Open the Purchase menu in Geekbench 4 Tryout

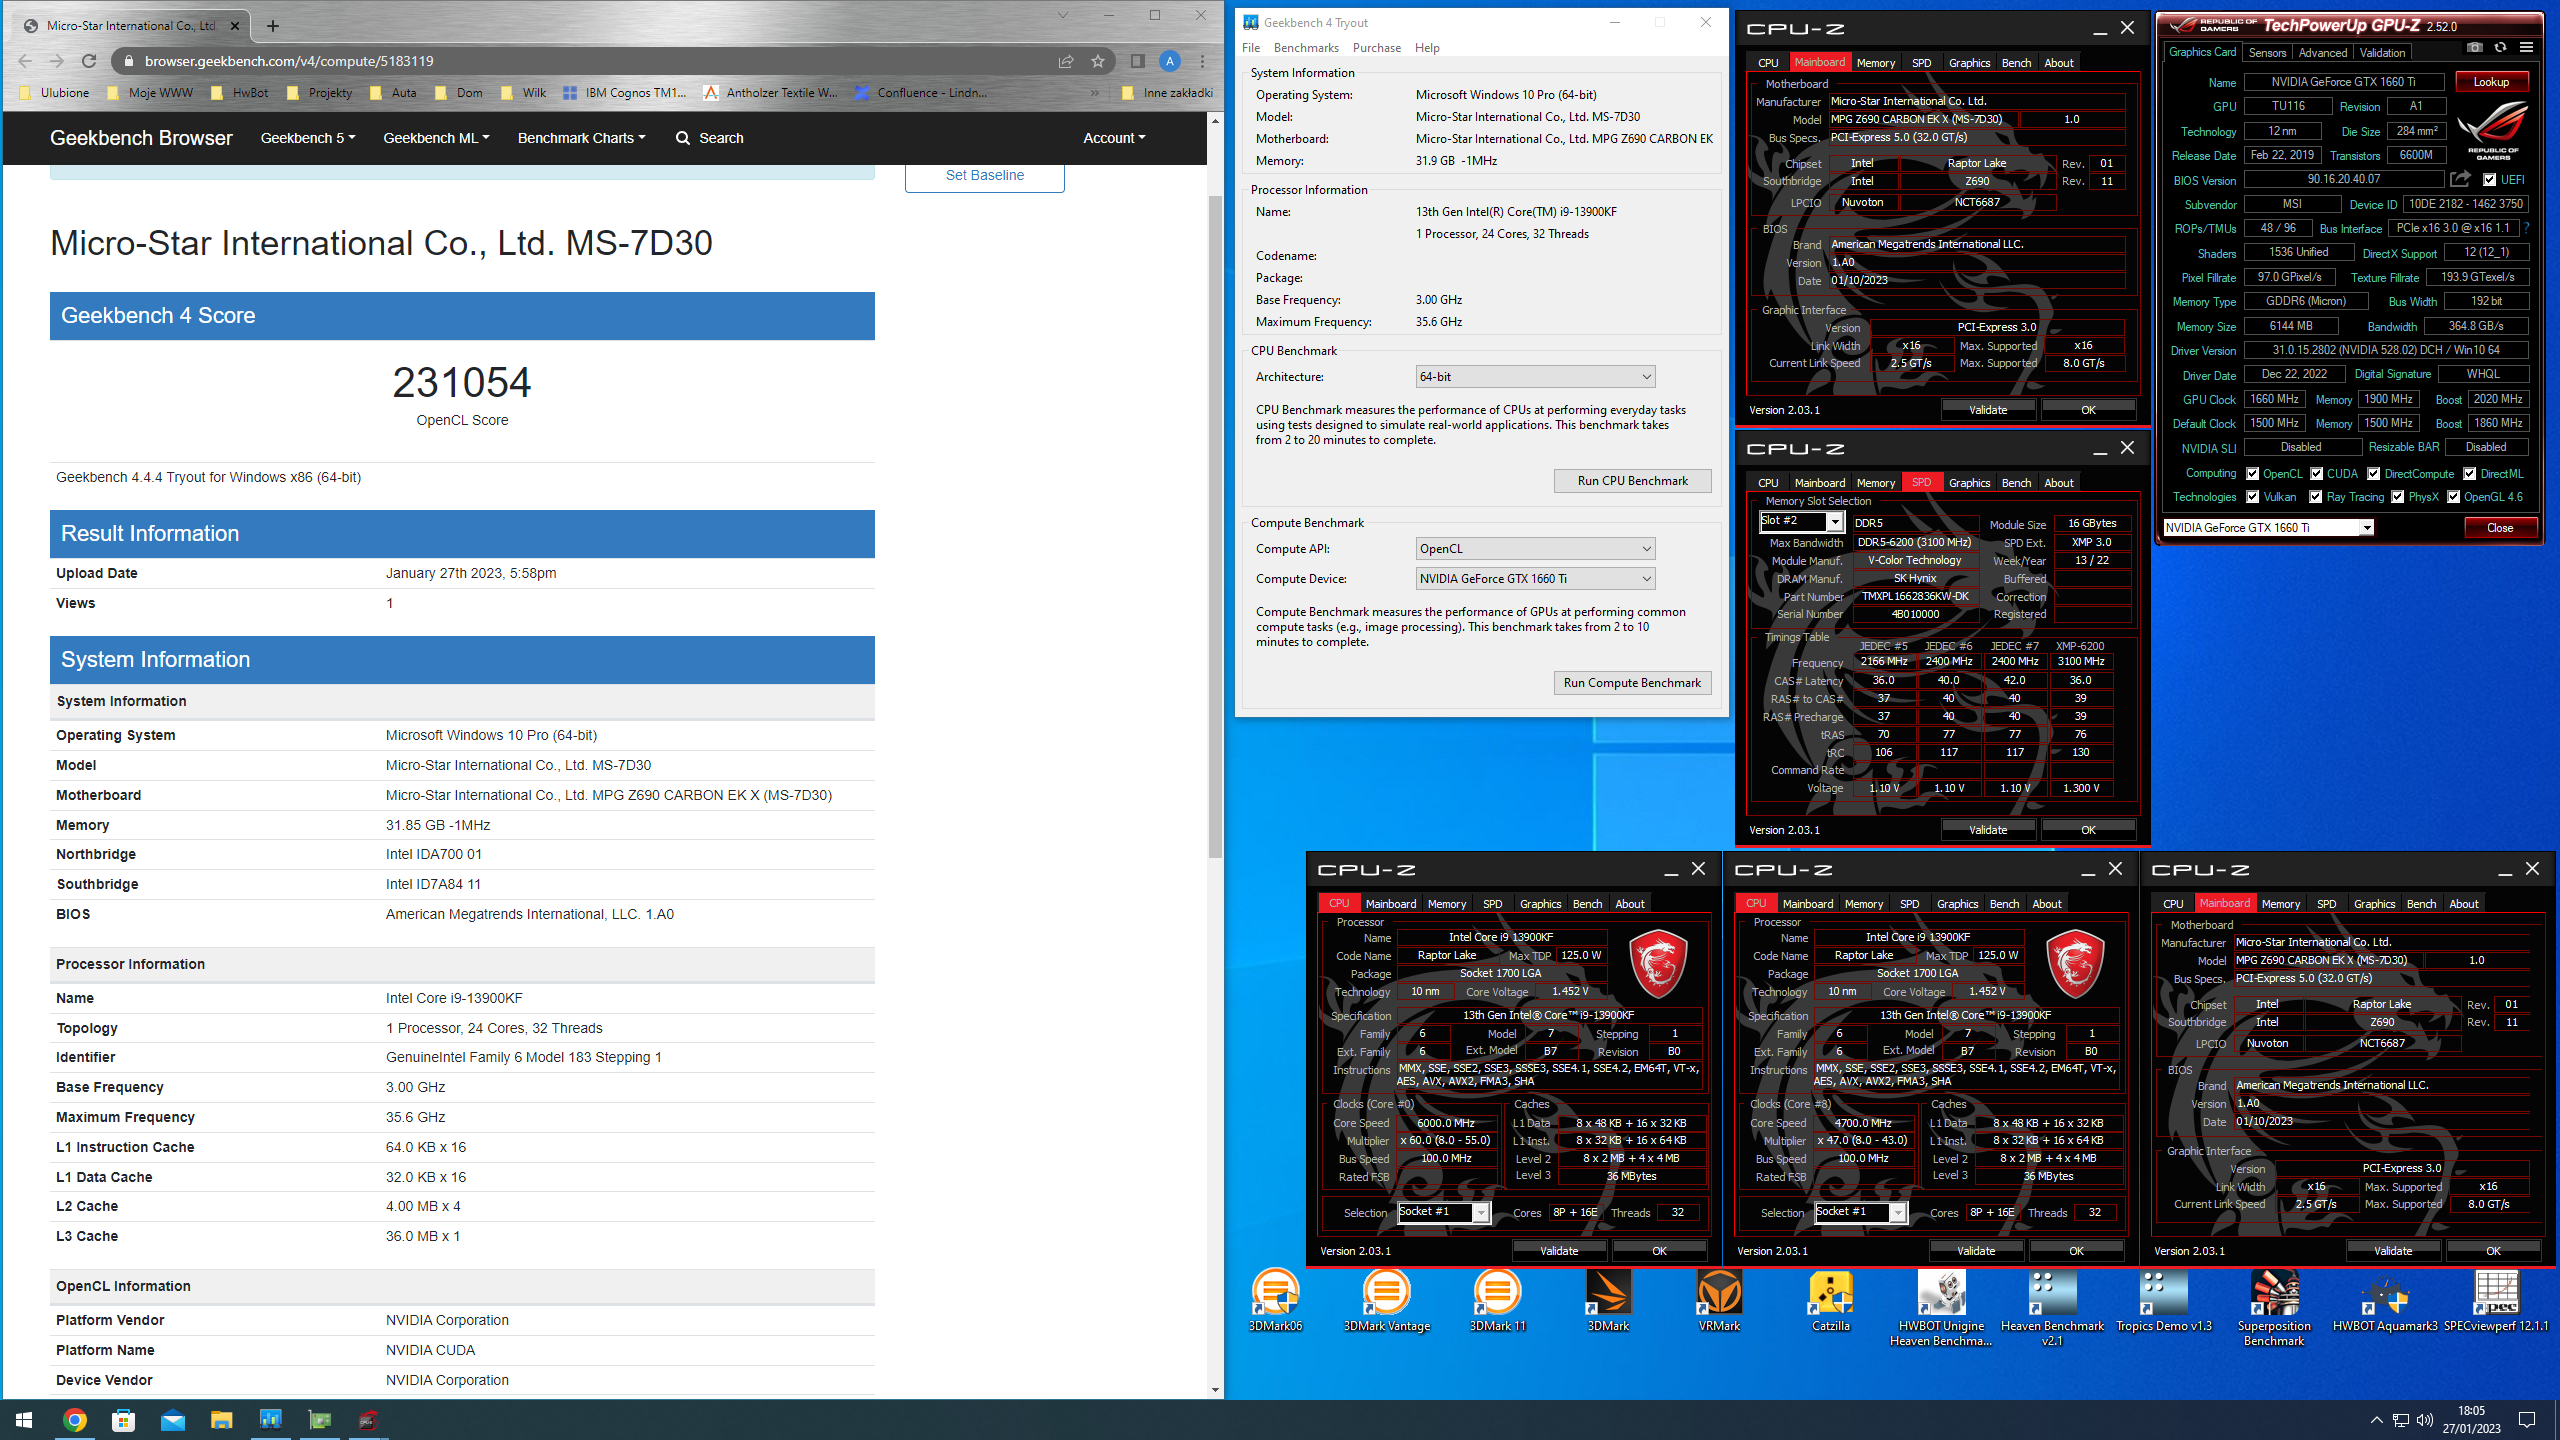click(1377, 48)
